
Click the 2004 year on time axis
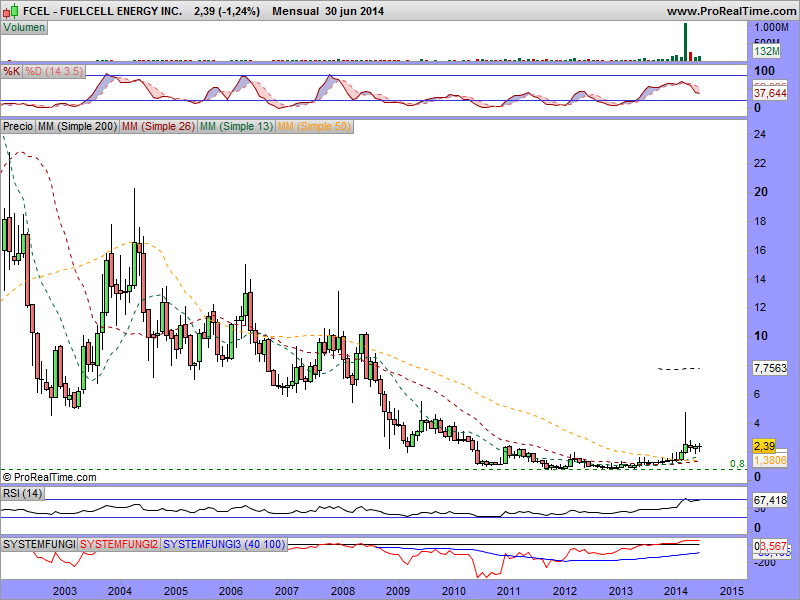(120, 591)
